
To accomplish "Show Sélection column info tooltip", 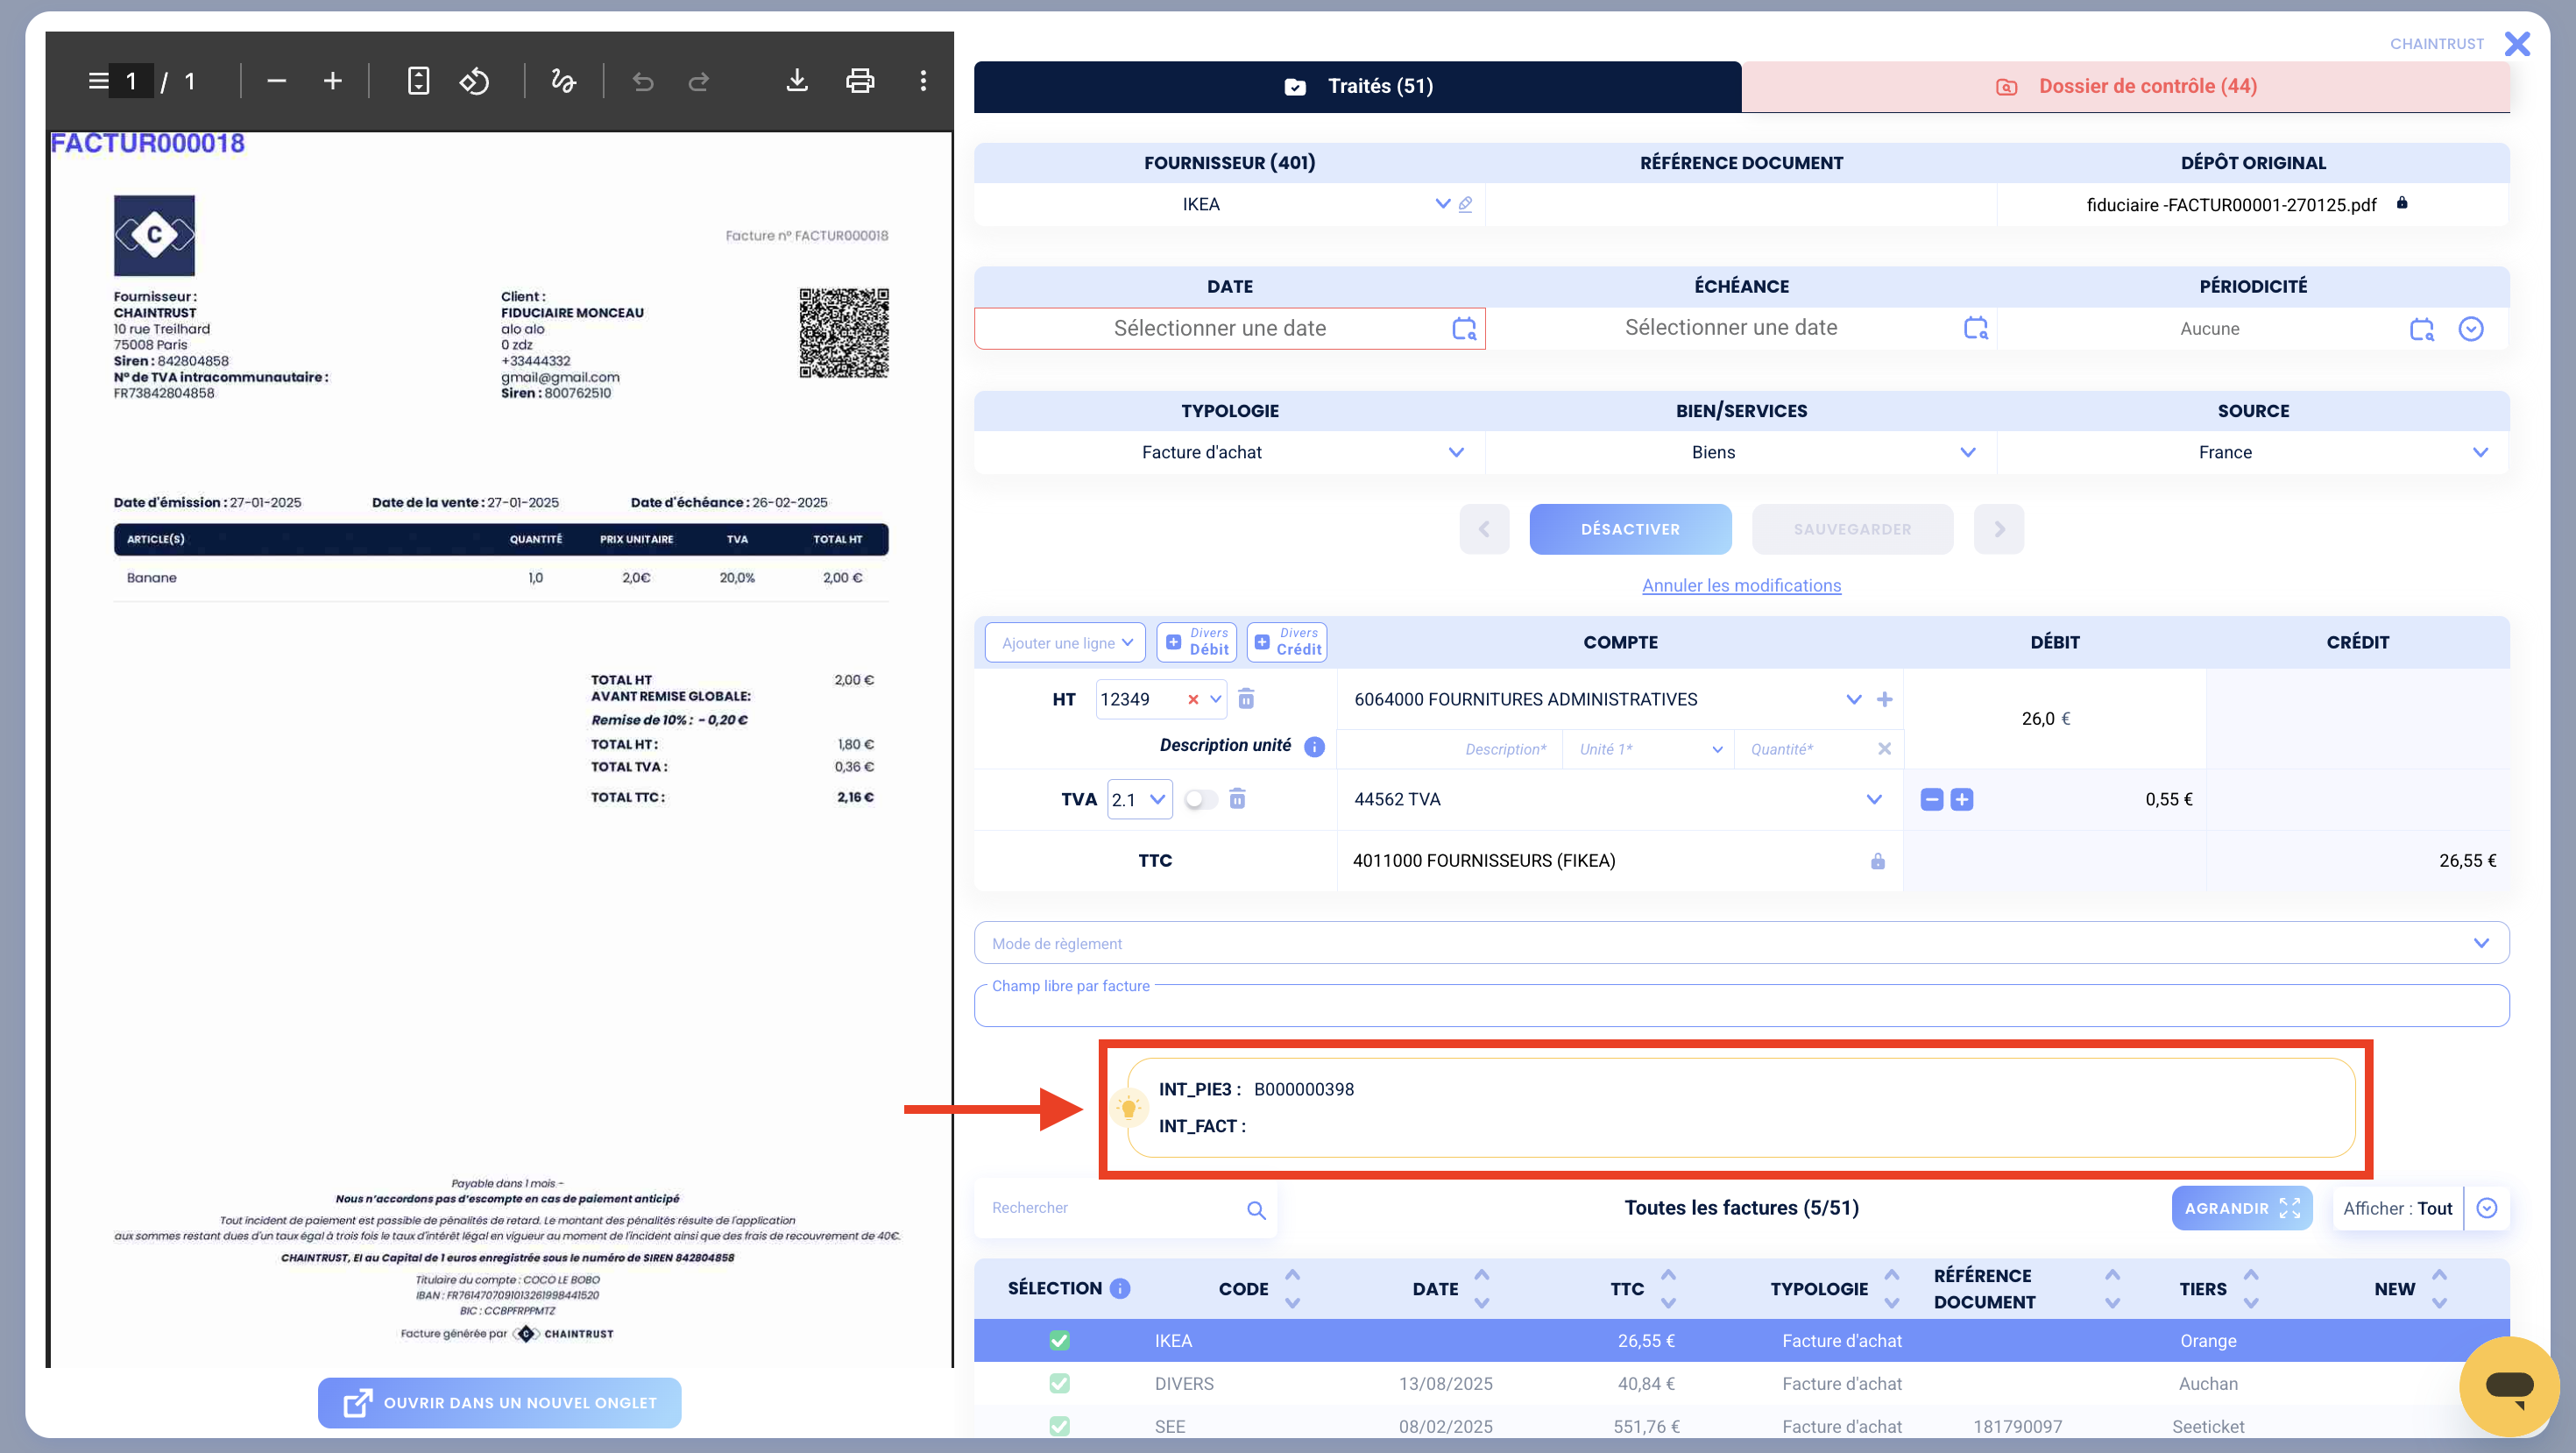I will 1120,1289.
